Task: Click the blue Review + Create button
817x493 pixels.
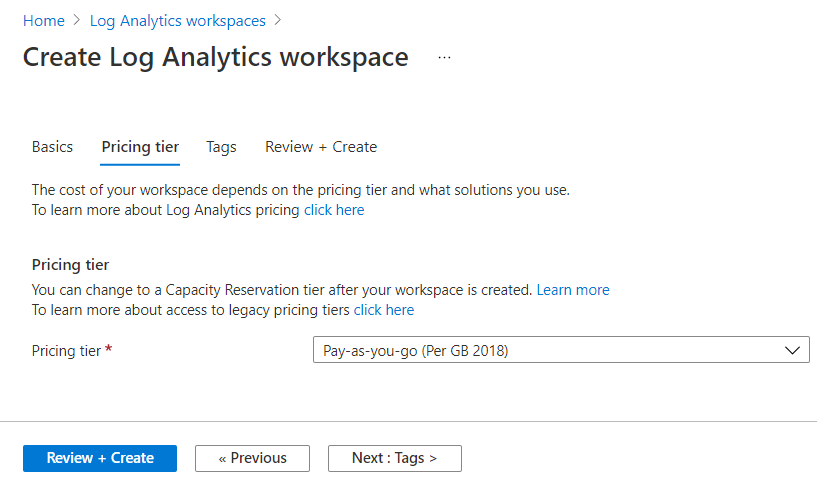Action: tap(100, 458)
